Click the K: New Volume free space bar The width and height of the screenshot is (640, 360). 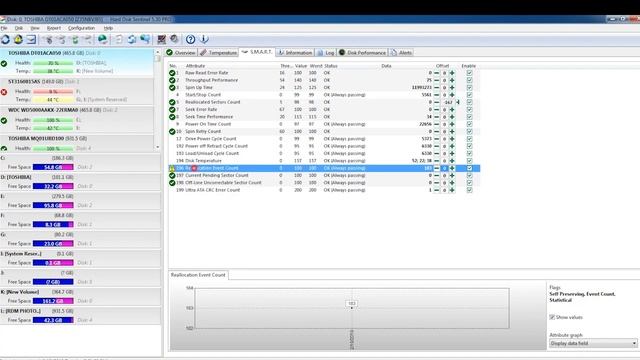[53, 301]
